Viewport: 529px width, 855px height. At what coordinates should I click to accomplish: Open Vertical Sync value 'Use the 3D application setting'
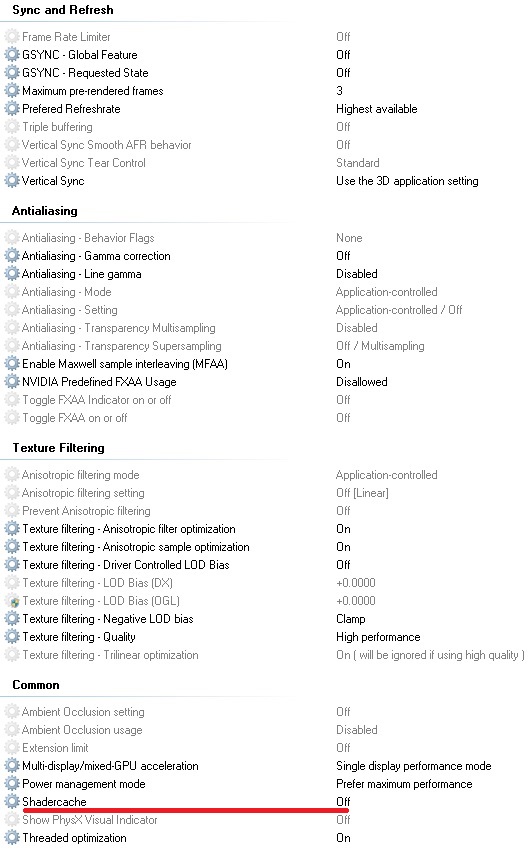[407, 180]
